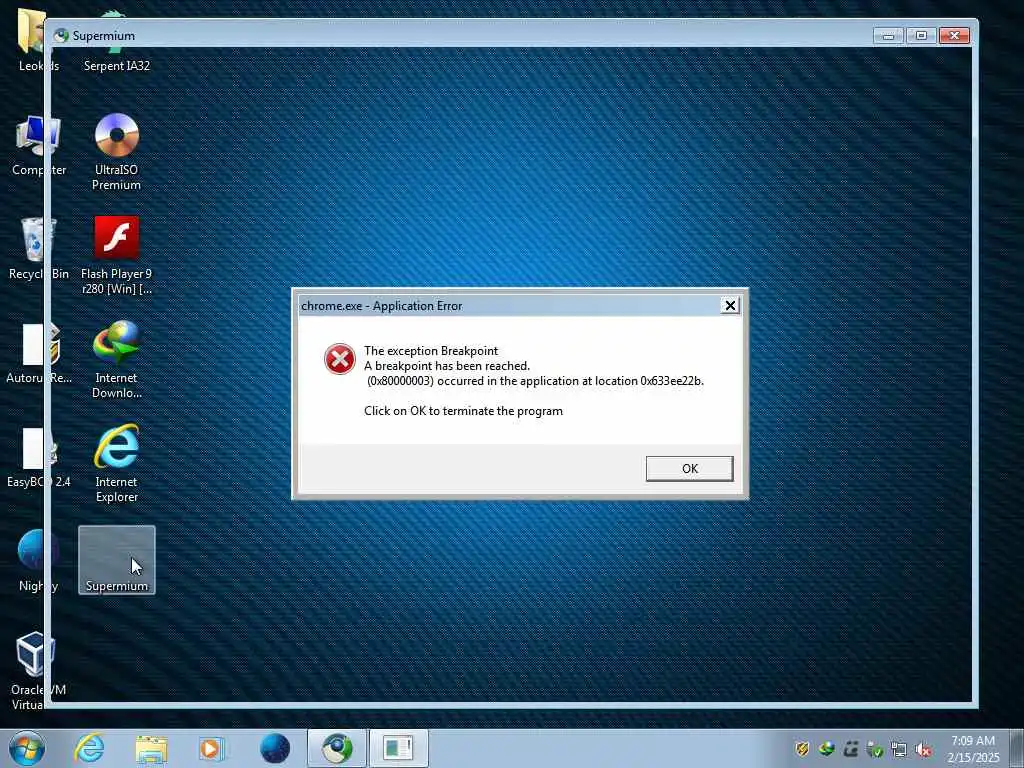The width and height of the screenshot is (1024, 768).
Task: Click 'A breakpoint has been reached.' text
Action: 447,366
